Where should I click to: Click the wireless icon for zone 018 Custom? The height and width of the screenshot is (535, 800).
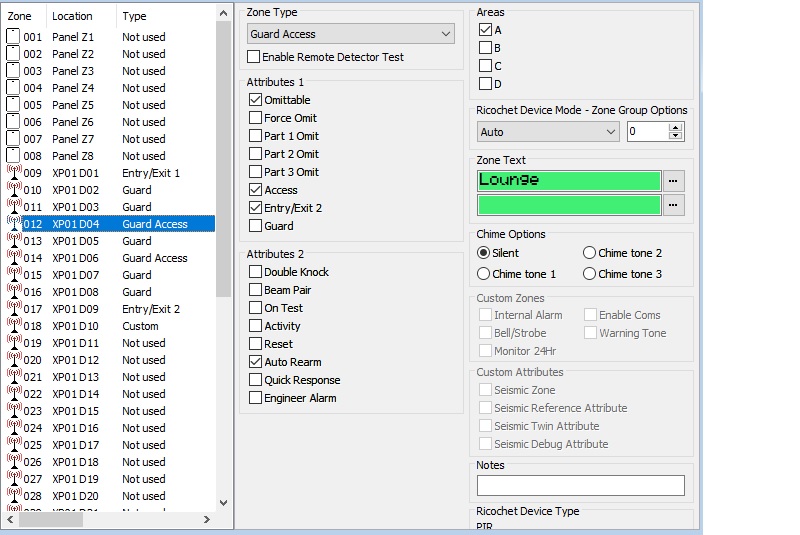(13, 326)
